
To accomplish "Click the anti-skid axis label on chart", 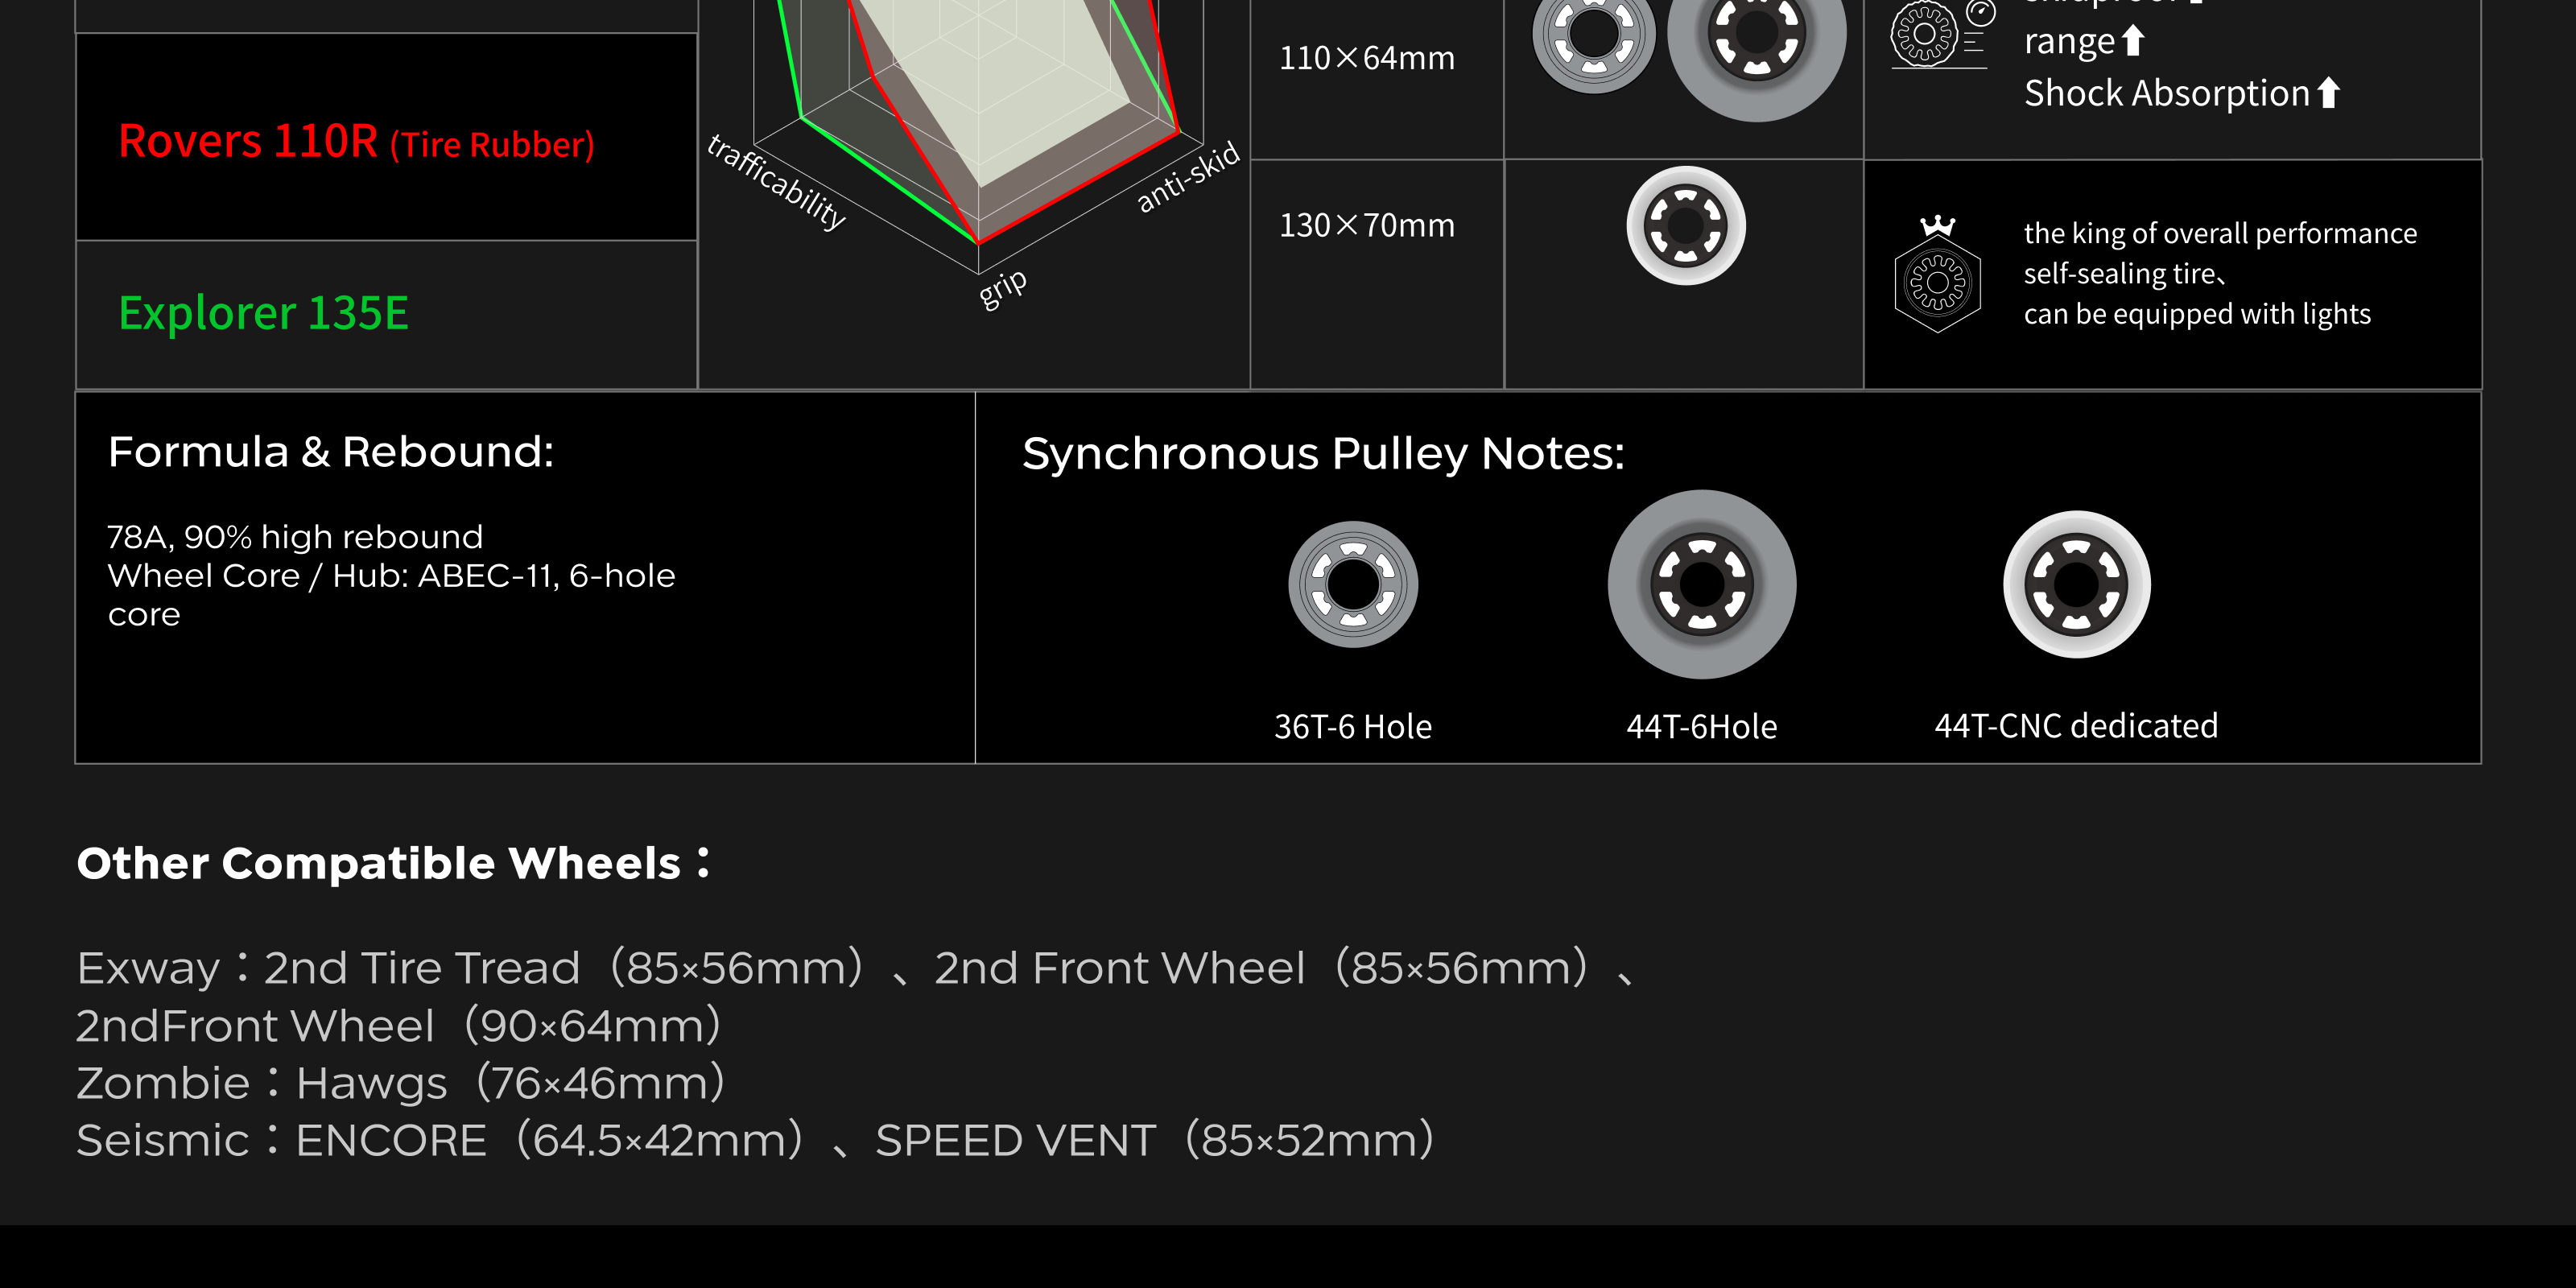I will click(1188, 176).
